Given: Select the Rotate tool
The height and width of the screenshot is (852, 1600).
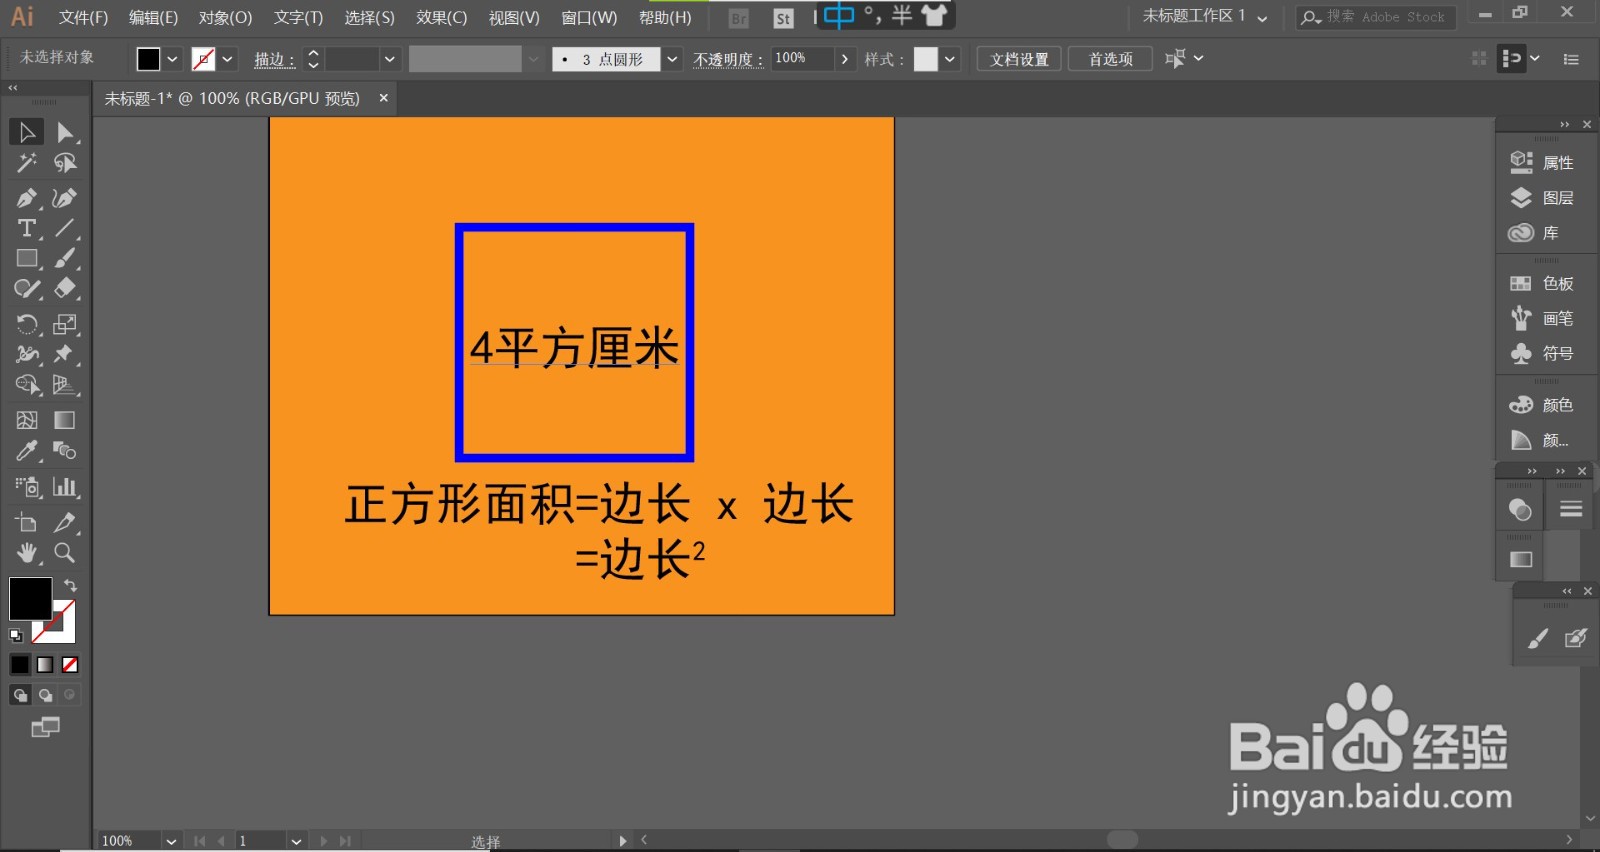Looking at the screenshot, I should [26, 324].
